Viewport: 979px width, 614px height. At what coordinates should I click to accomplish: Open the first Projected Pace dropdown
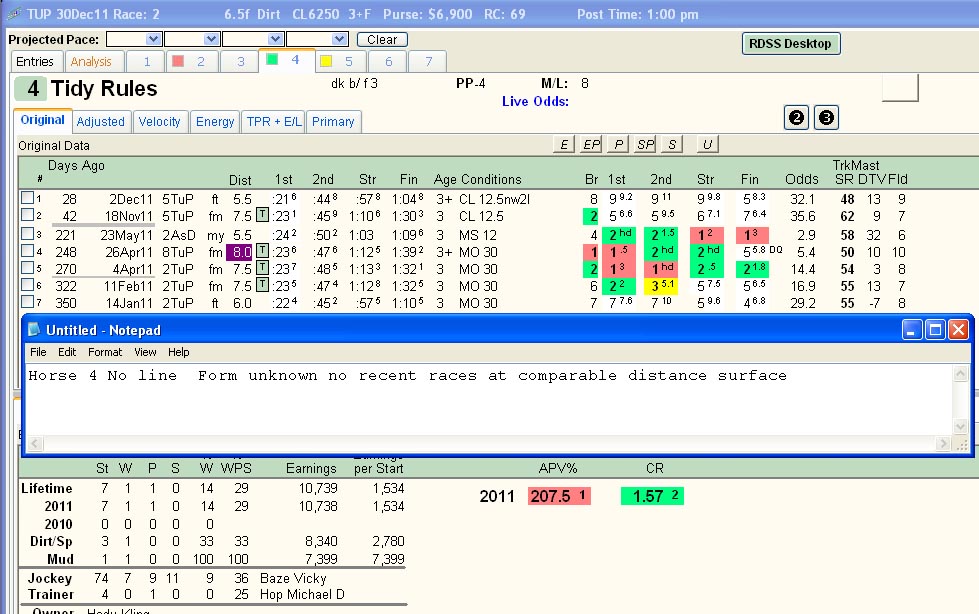pos(153,39)
